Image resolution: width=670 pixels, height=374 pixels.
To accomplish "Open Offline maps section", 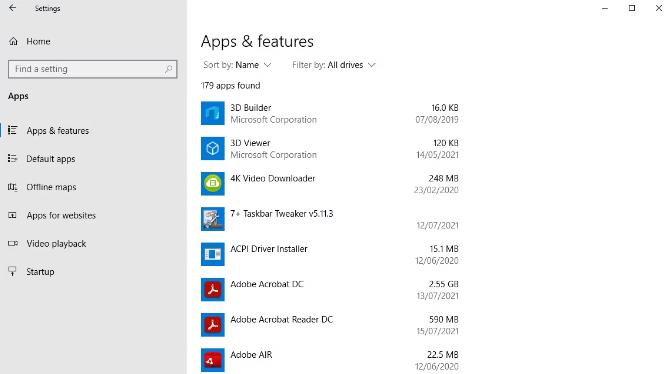I will (51, 187).
